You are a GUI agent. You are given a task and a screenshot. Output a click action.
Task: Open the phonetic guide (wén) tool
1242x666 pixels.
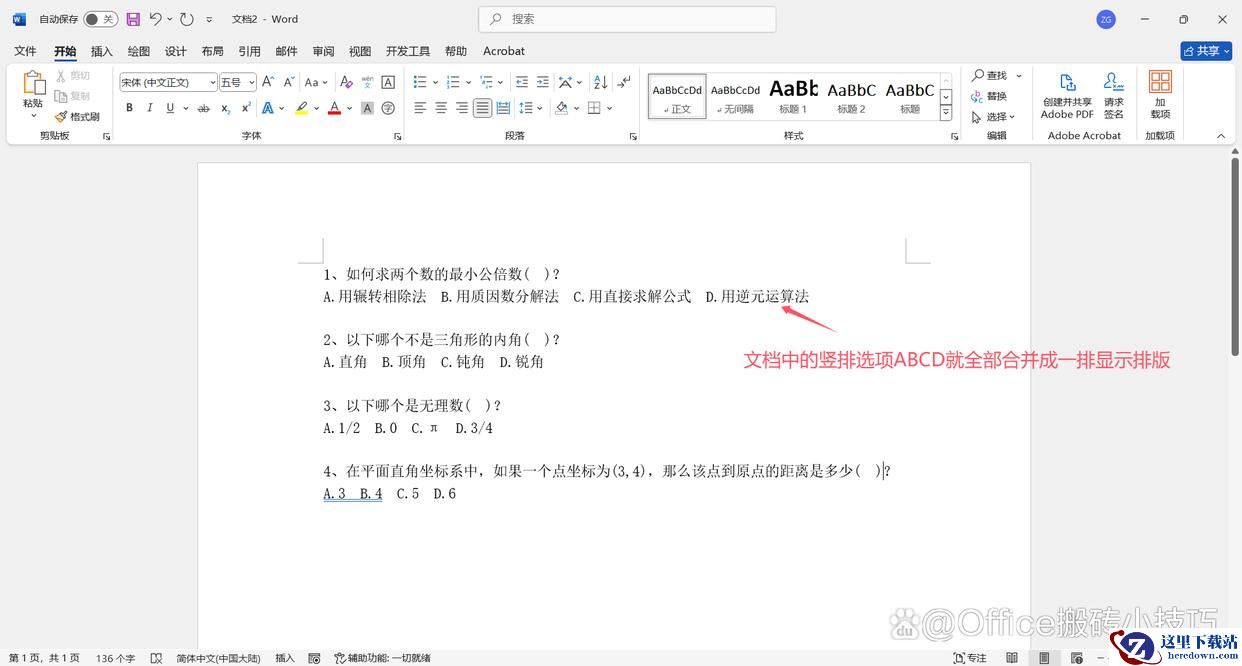pos(367,82)
